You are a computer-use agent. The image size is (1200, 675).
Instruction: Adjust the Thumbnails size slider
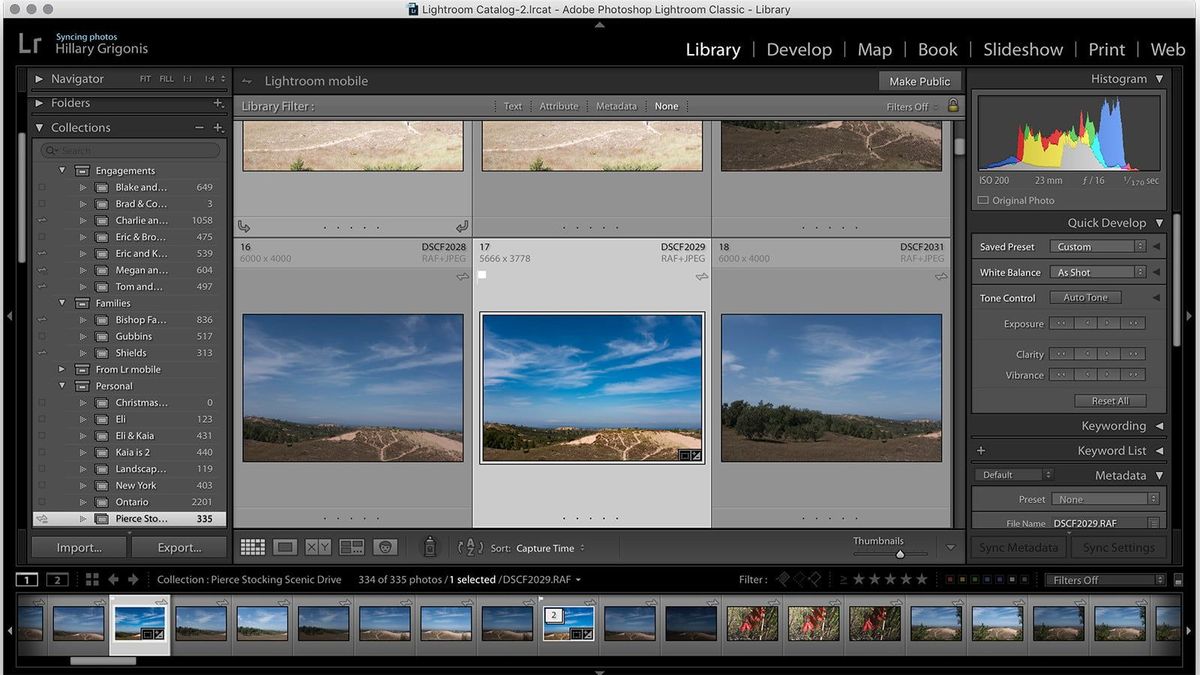pos(899,553)
